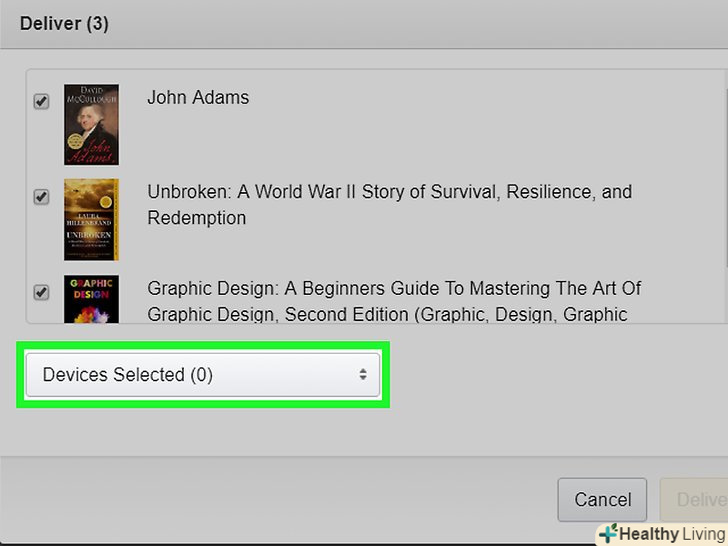Toggle the checkbox beside Unbroken
Image resolution: width=728 pixels, height=546 pixels.
(x=41, y=196)
